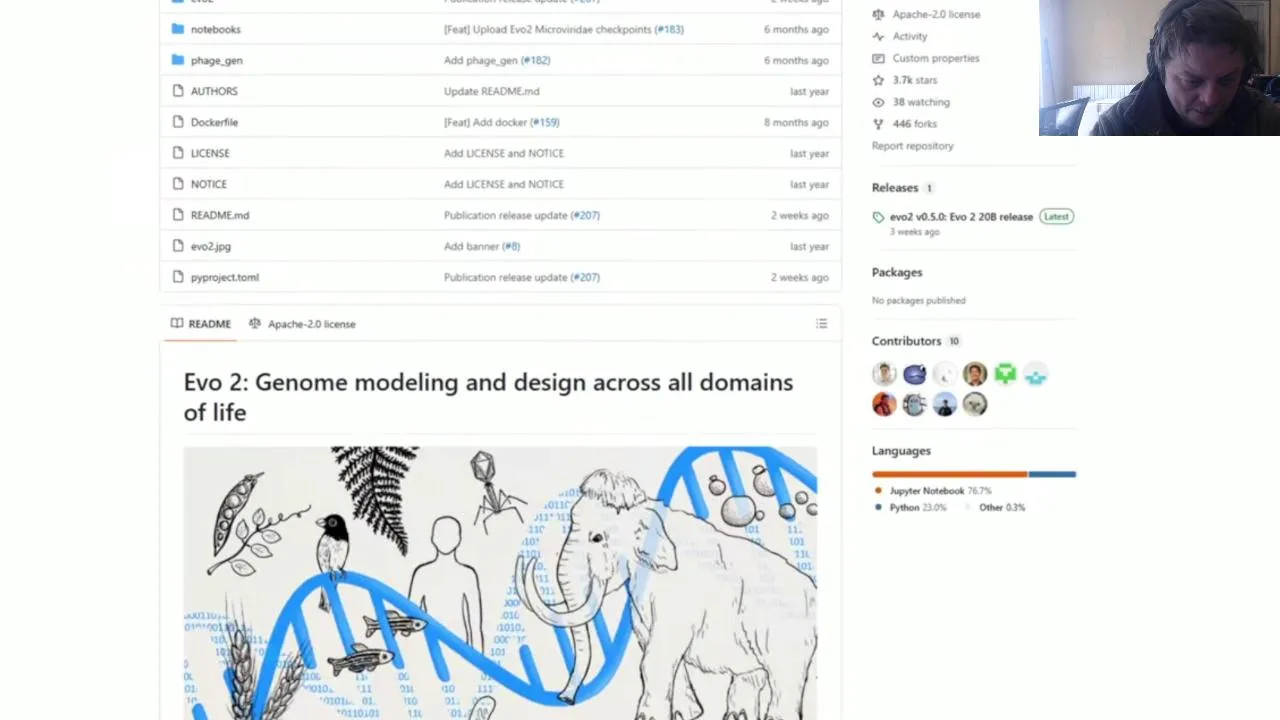Open the README outline menu
This screenshot has height=720, width=1280.
pos(821,324)
